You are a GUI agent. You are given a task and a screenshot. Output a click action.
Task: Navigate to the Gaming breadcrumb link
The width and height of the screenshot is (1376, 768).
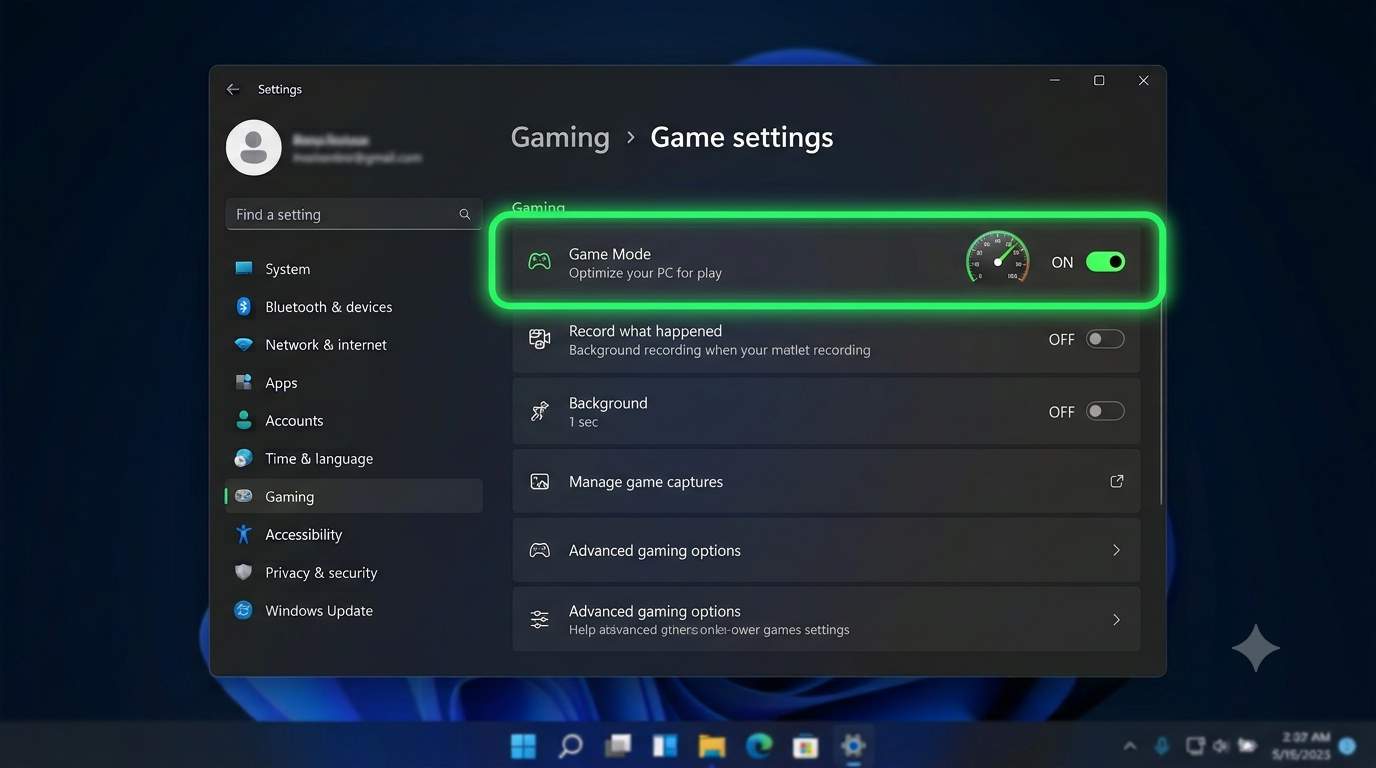pos(560,137)
